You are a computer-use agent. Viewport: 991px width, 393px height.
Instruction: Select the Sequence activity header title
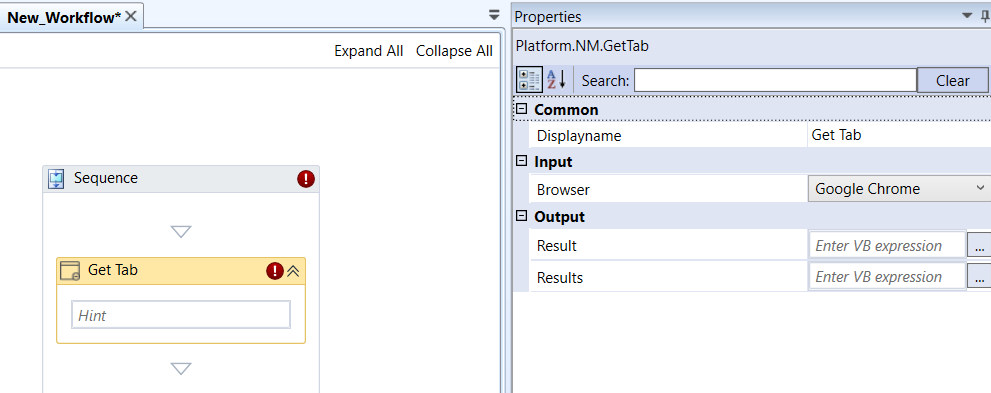tap(106, 178)
